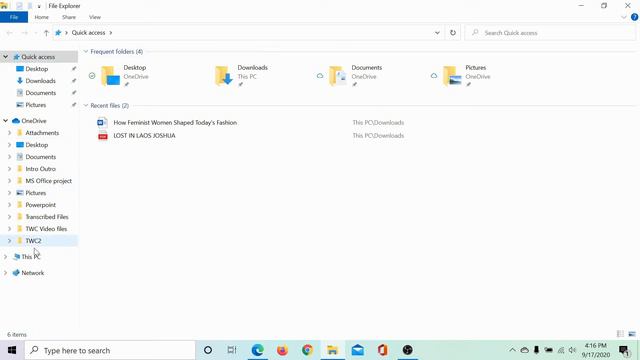
Task: Select the TWC2 folder
Action: point(33,241)
